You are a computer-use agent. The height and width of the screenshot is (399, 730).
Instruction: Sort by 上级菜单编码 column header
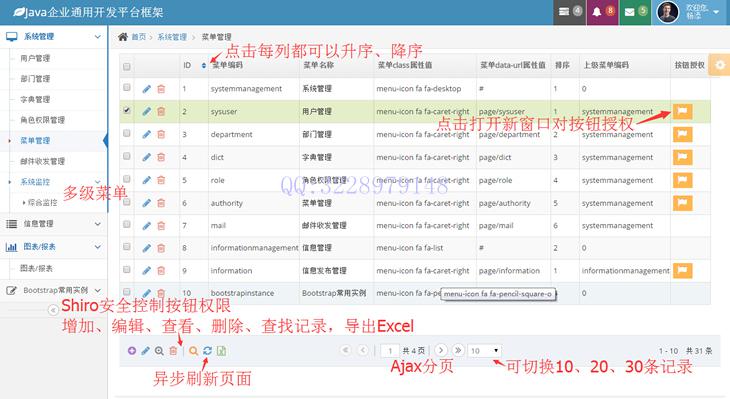(x=606, y=65)
